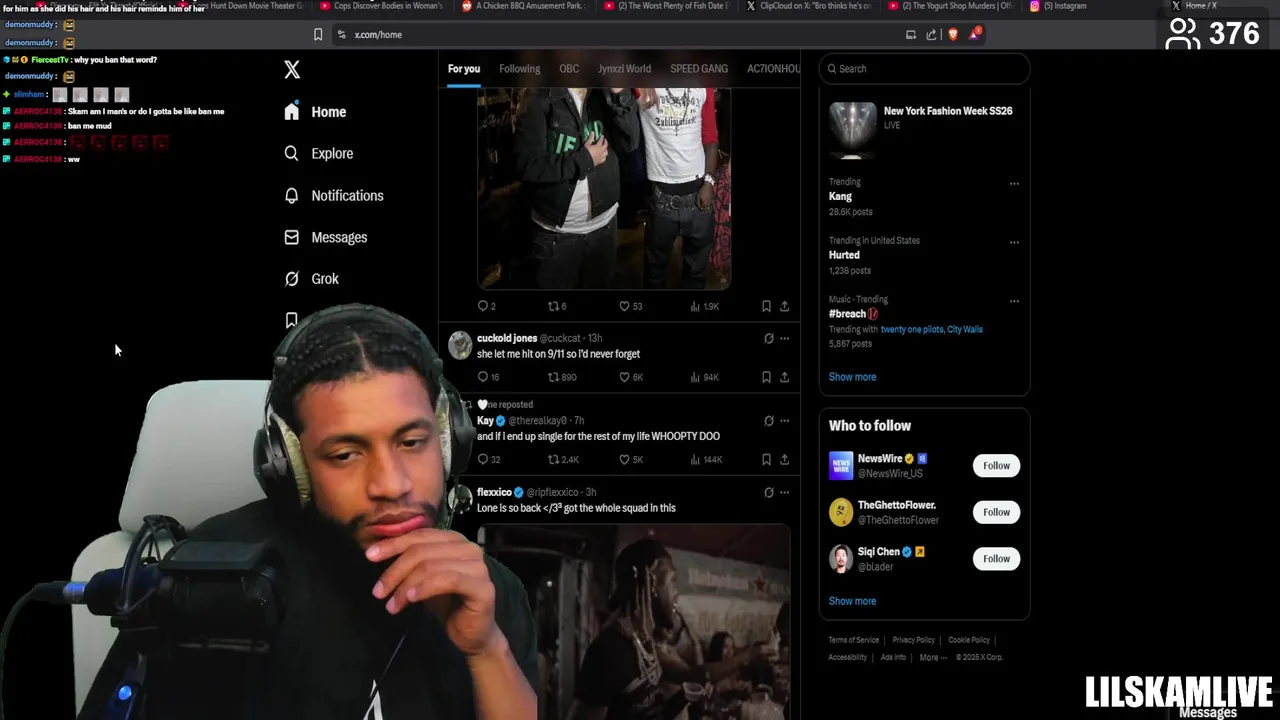Screen dimensions: 1280x720
Task: Share Kay's WHOOPTY DOO post
Action: [x=784, y=459]
